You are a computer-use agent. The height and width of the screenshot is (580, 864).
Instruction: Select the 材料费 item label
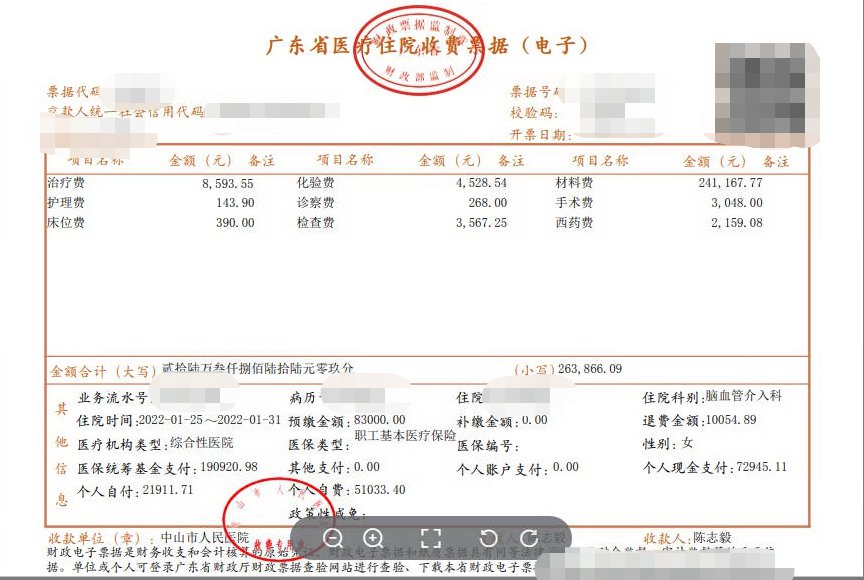pos(574,183)
